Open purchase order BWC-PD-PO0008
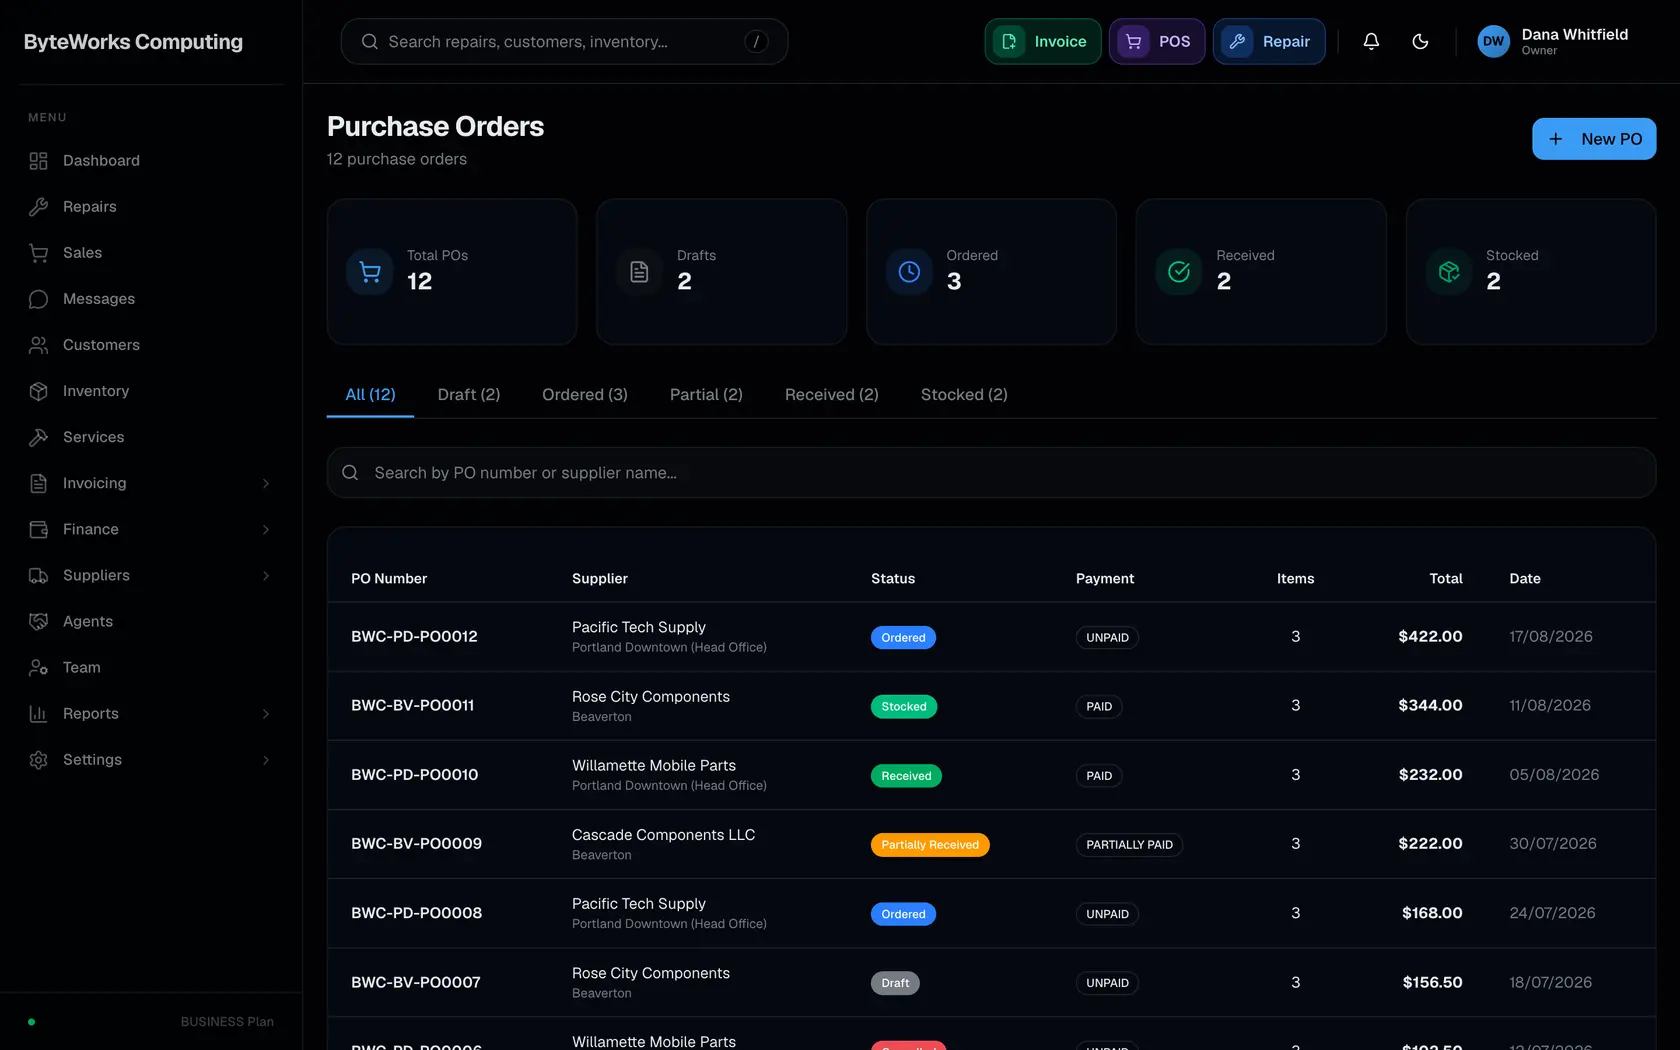1680x1050 pixels. (x=417, y=913)
